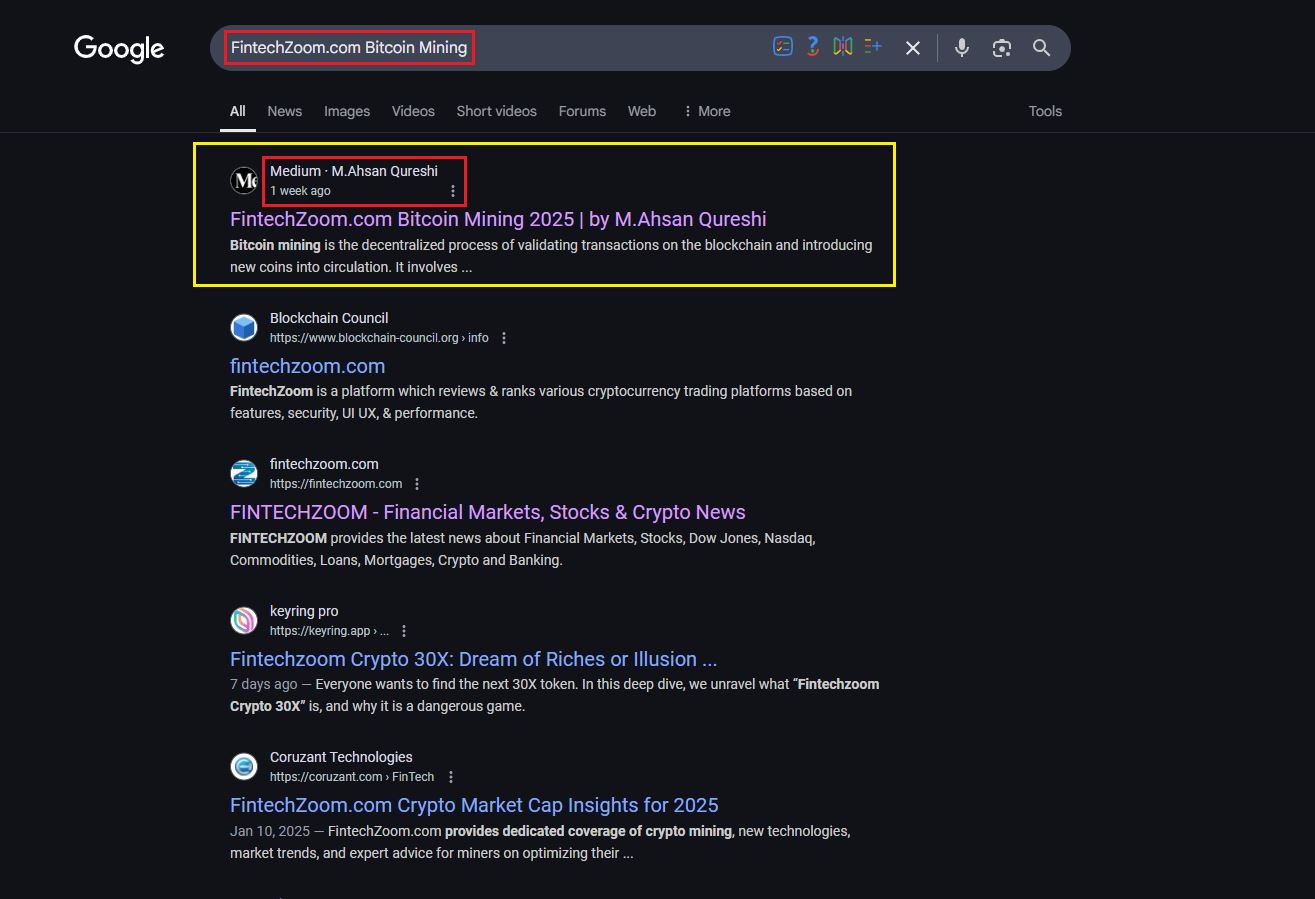
Task: Click the Medium favicon in first result
Action: [244, 181]
